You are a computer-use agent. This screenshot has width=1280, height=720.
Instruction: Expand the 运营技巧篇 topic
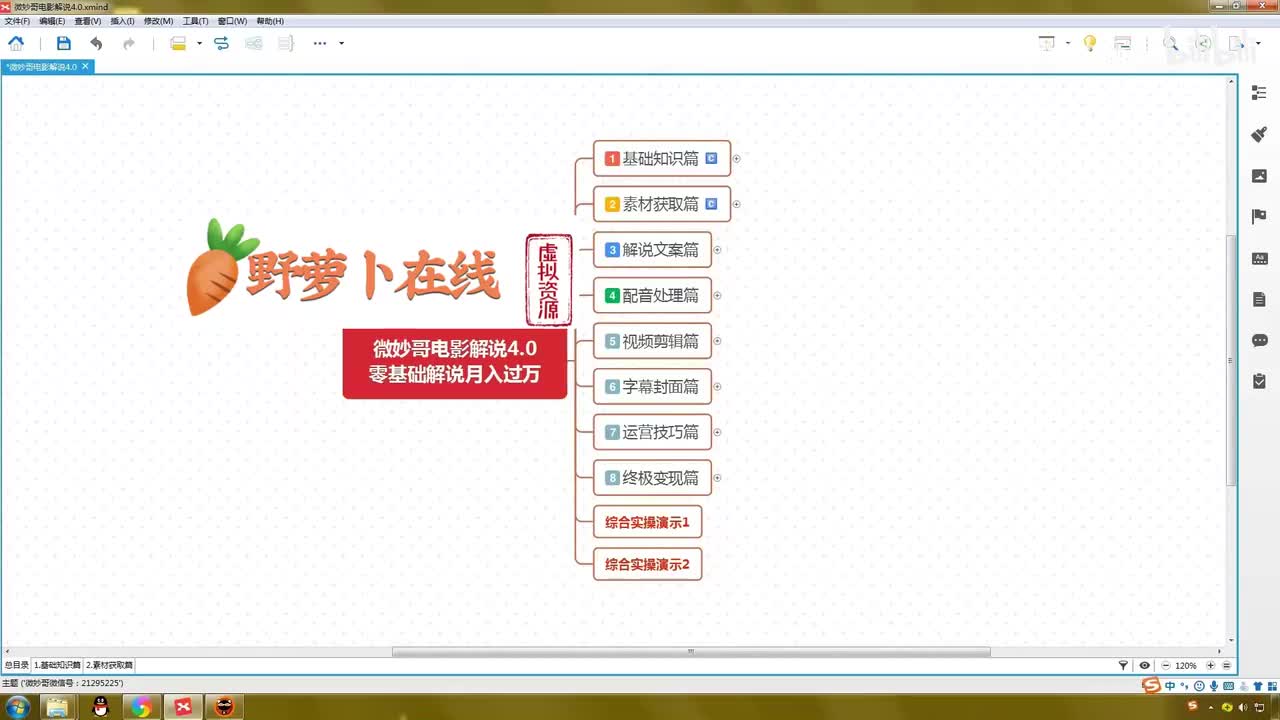(x=717, y=432)
